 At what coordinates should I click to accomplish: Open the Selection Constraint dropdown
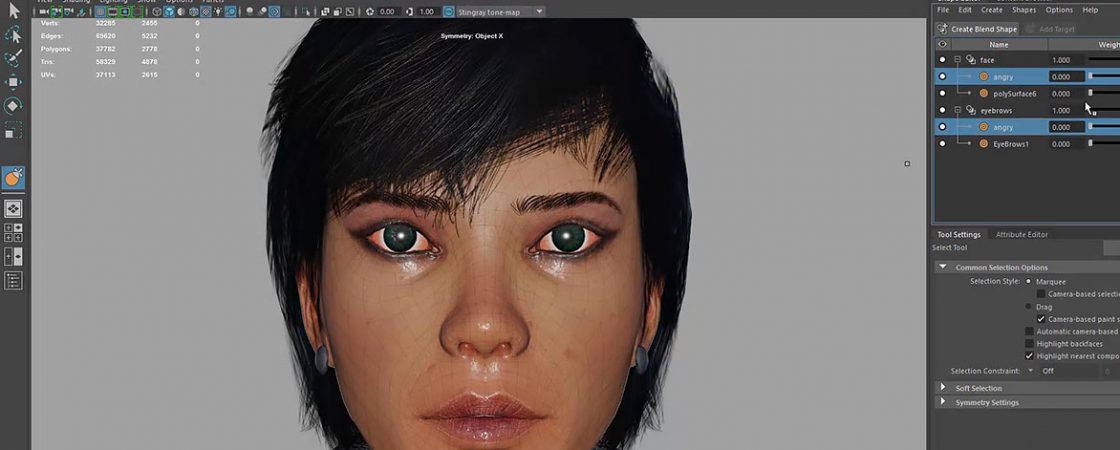(x=1031, y=371)
